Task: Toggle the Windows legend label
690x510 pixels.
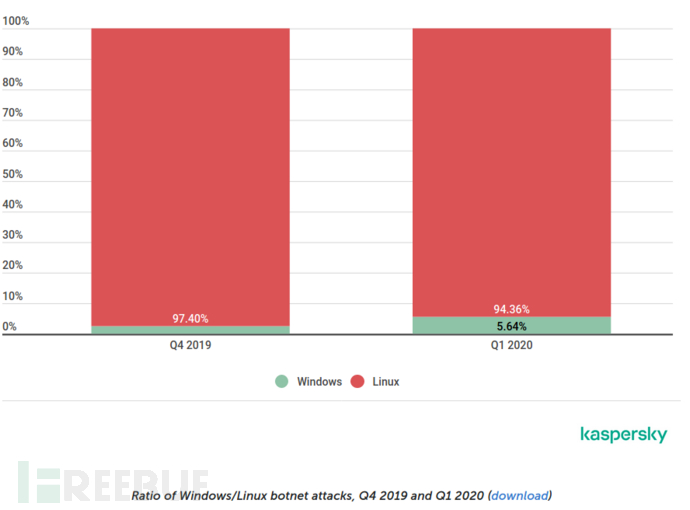Action: tap(319, 381)
